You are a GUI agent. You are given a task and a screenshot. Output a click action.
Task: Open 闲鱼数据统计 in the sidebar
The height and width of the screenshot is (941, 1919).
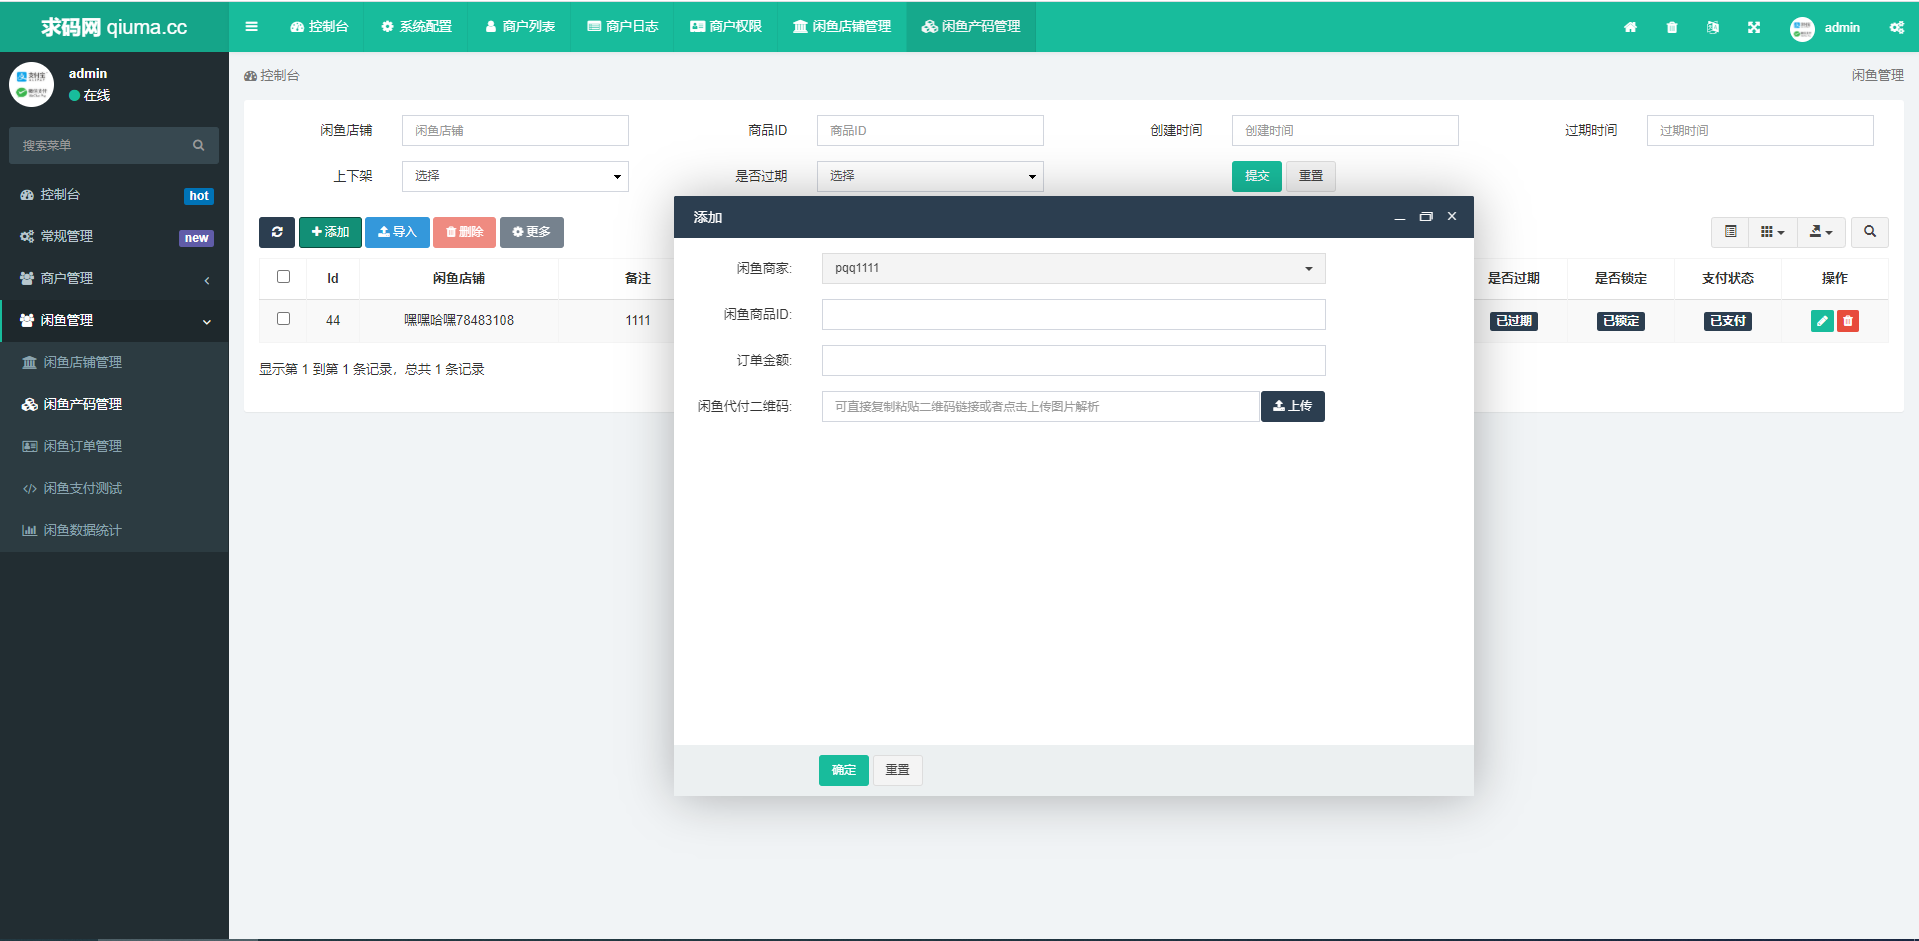(114, 530)
